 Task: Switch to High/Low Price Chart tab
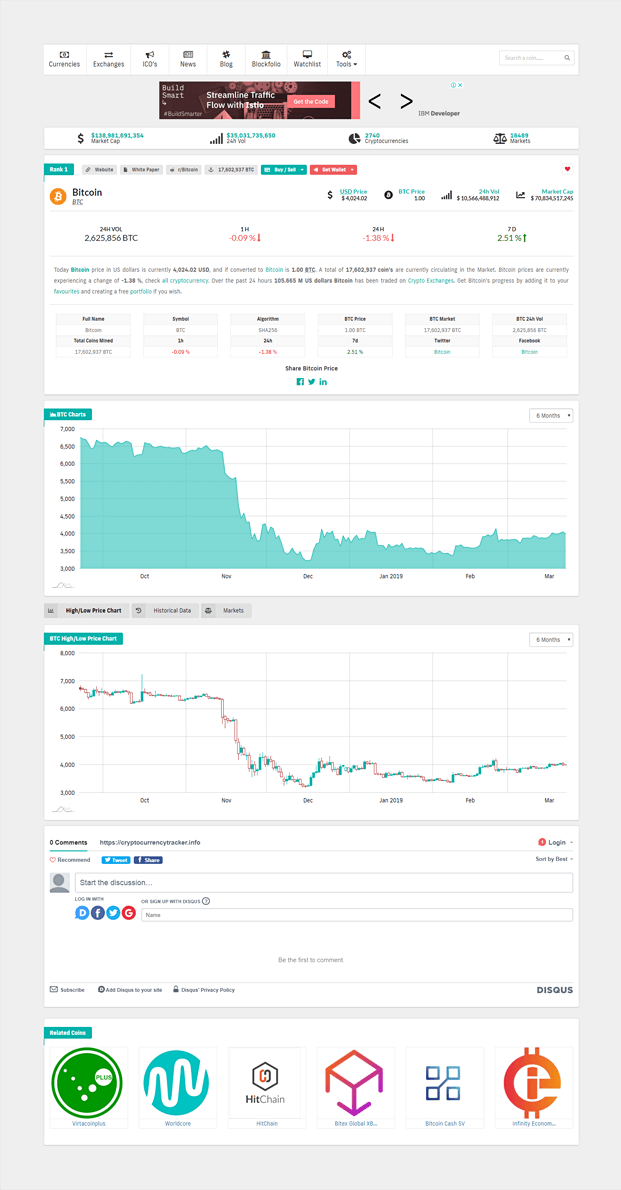point(87,610)
